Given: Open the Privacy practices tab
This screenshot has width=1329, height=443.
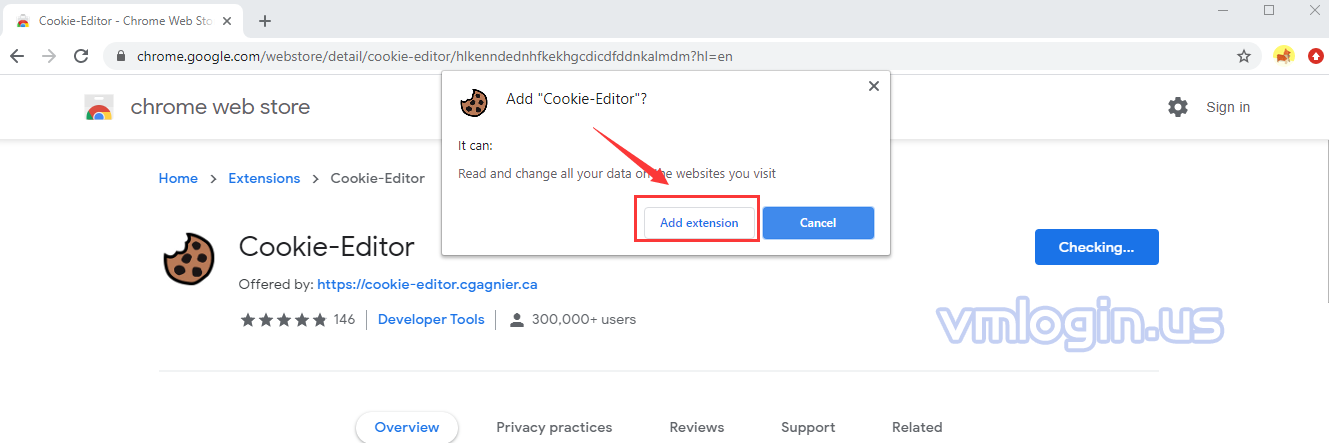Looking at the screenshot, I should (x=554, y=427).
